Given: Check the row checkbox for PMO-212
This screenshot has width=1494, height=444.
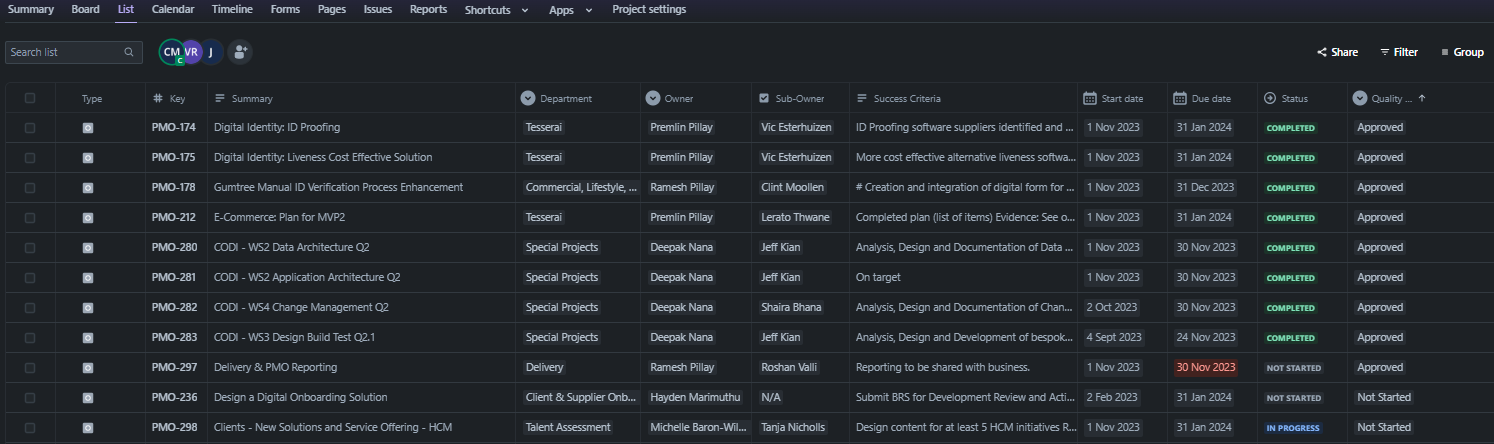Looking at the screenshot, I should [x=30, y=218].
